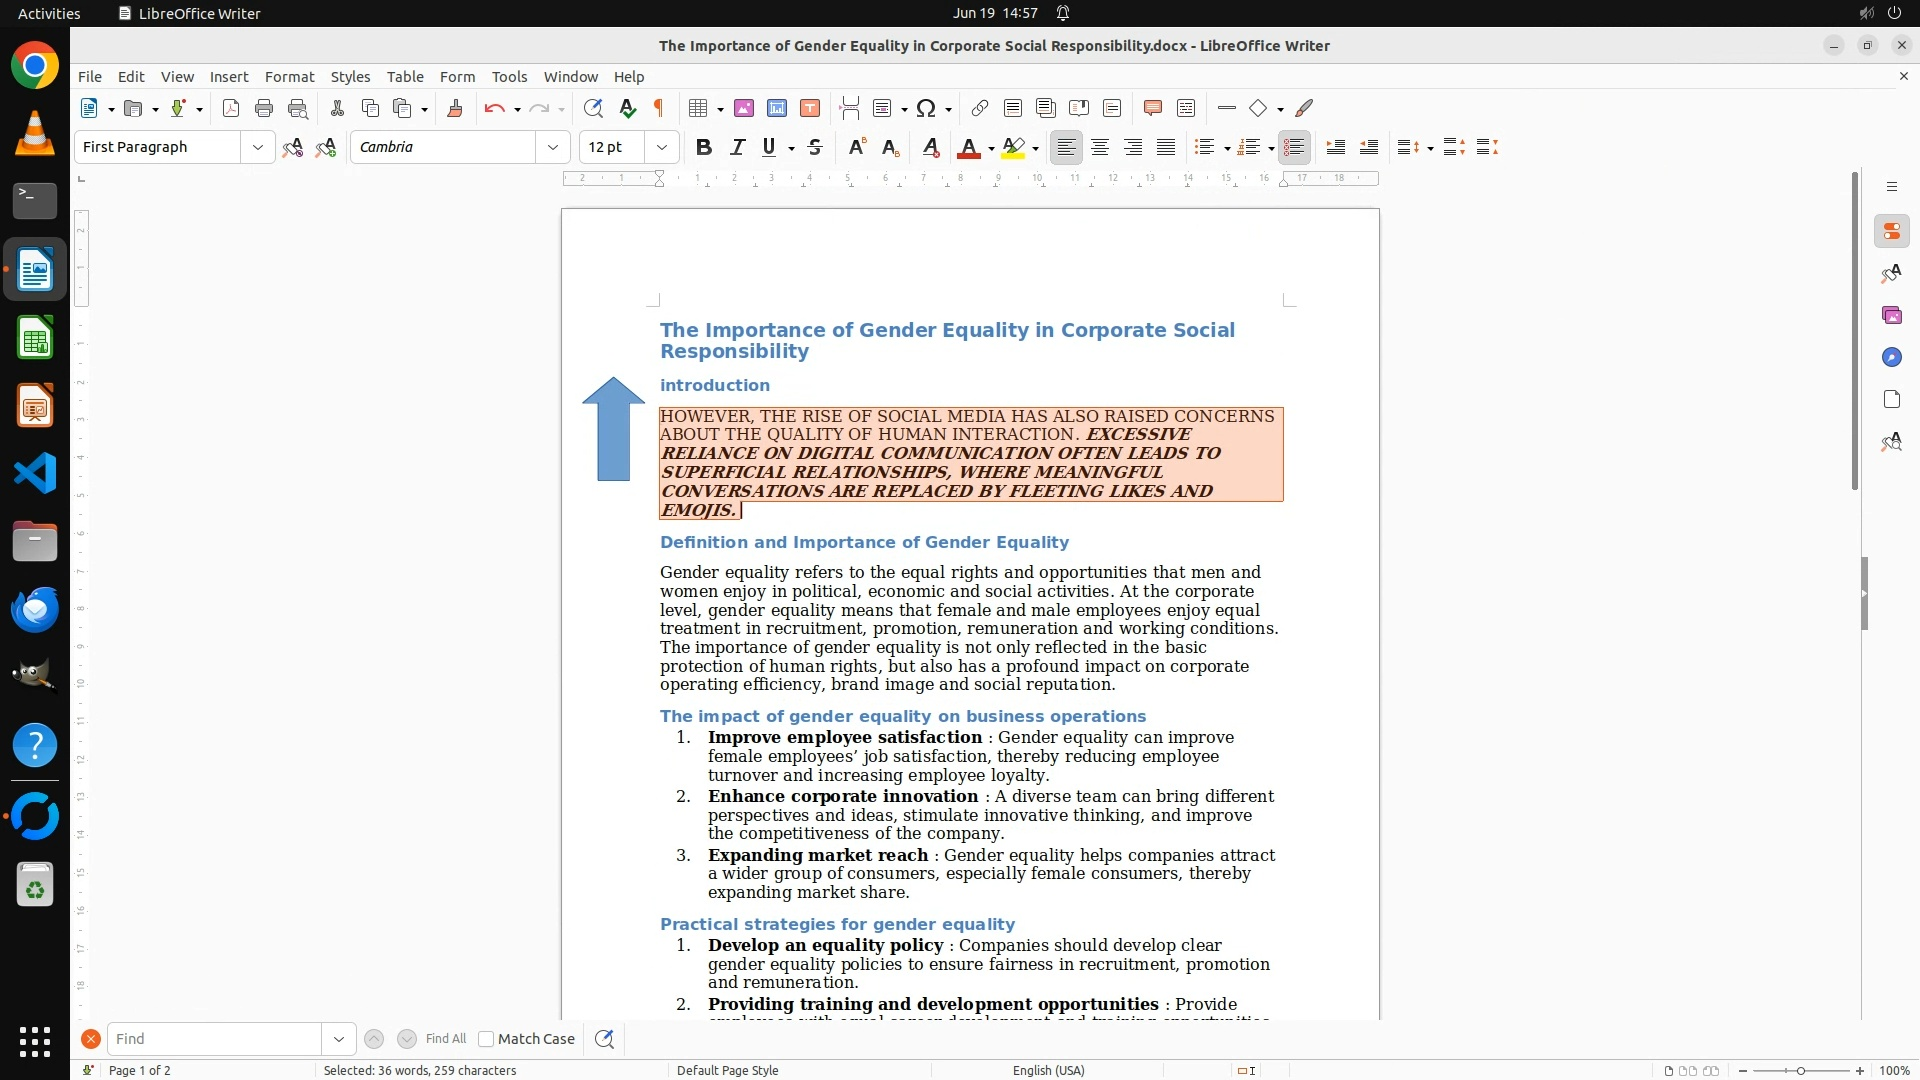The width and height of the screenshot is (1920, 1080).
Task: Toggle Bold formatting button
Action: coord(704,147)
